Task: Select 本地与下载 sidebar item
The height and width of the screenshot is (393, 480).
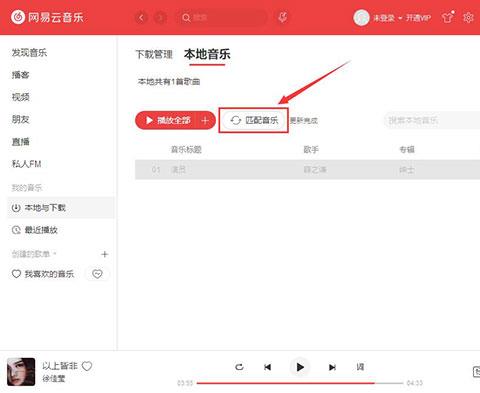Action: pyautogui.click(x=61, y=208)
